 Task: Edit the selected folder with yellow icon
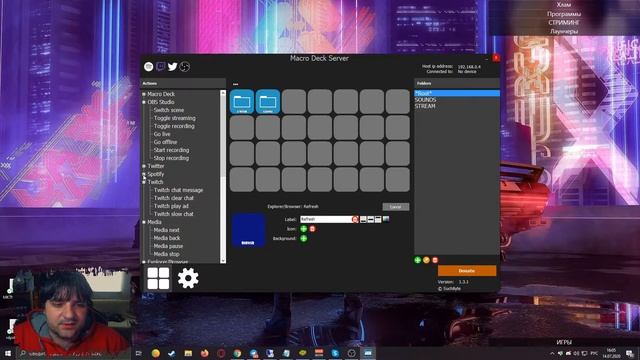[427, 260]
